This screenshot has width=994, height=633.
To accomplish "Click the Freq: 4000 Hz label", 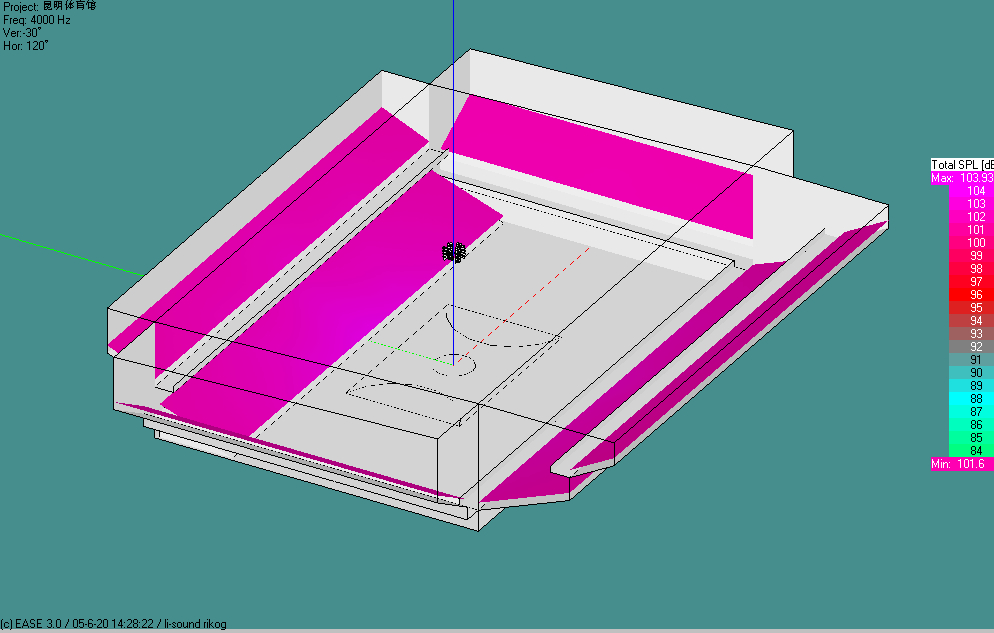I will 37,20.
